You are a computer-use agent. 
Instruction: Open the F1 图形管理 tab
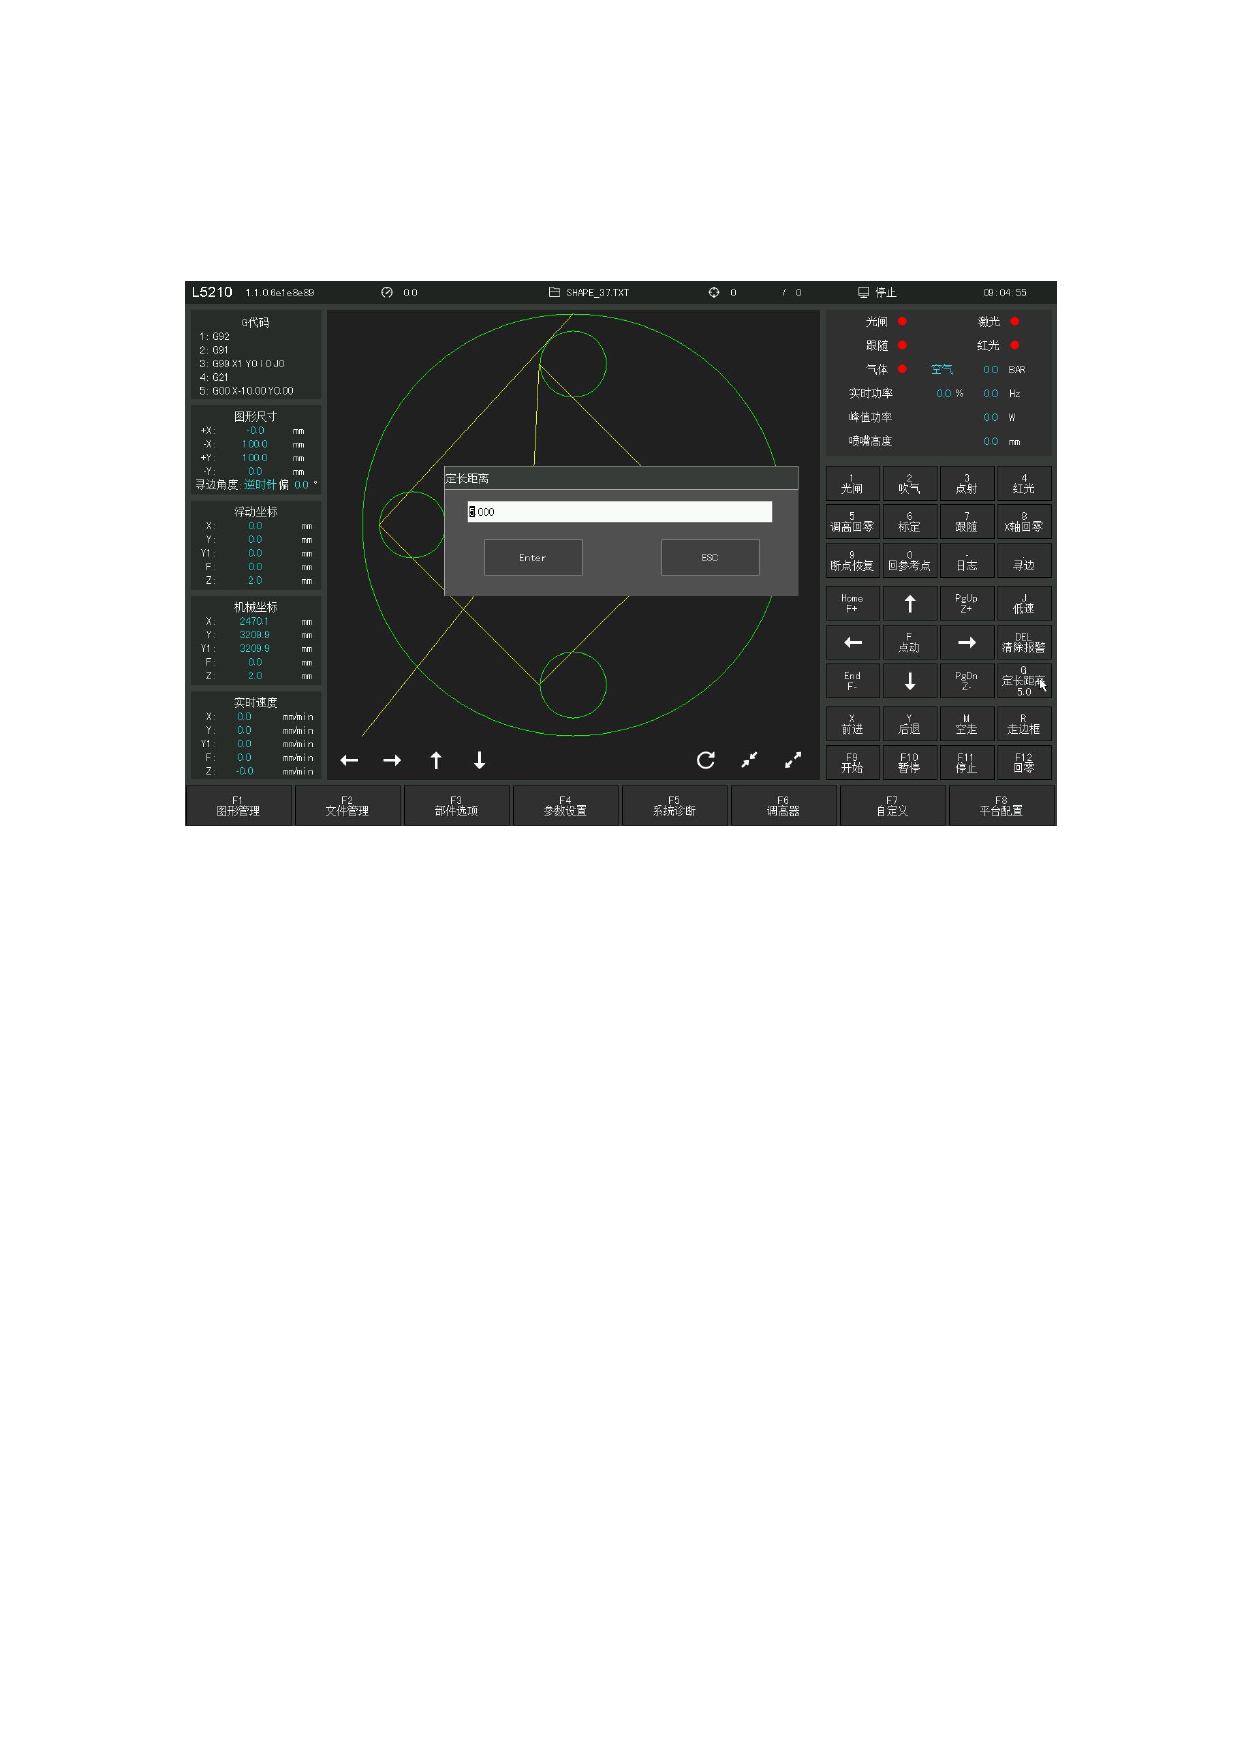pyautogui.click(x=238, y=806)
